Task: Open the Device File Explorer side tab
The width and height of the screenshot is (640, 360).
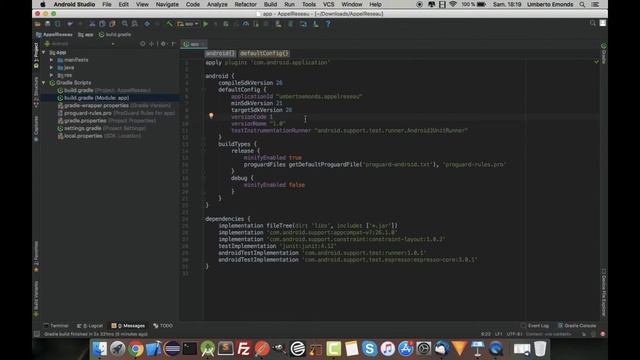Action: [x=604, y=293]
